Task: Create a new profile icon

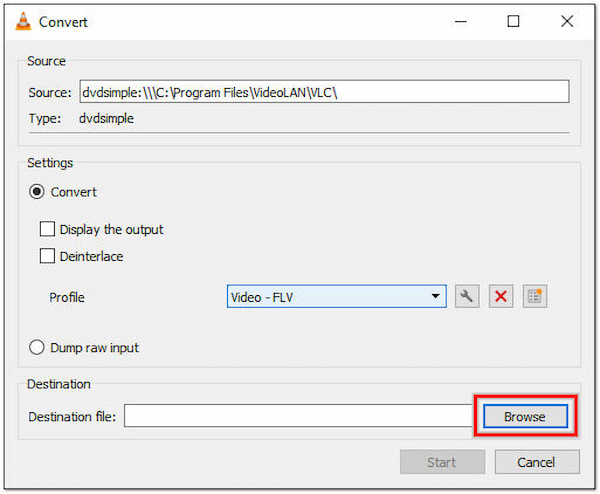Action: tap(535, 296)
